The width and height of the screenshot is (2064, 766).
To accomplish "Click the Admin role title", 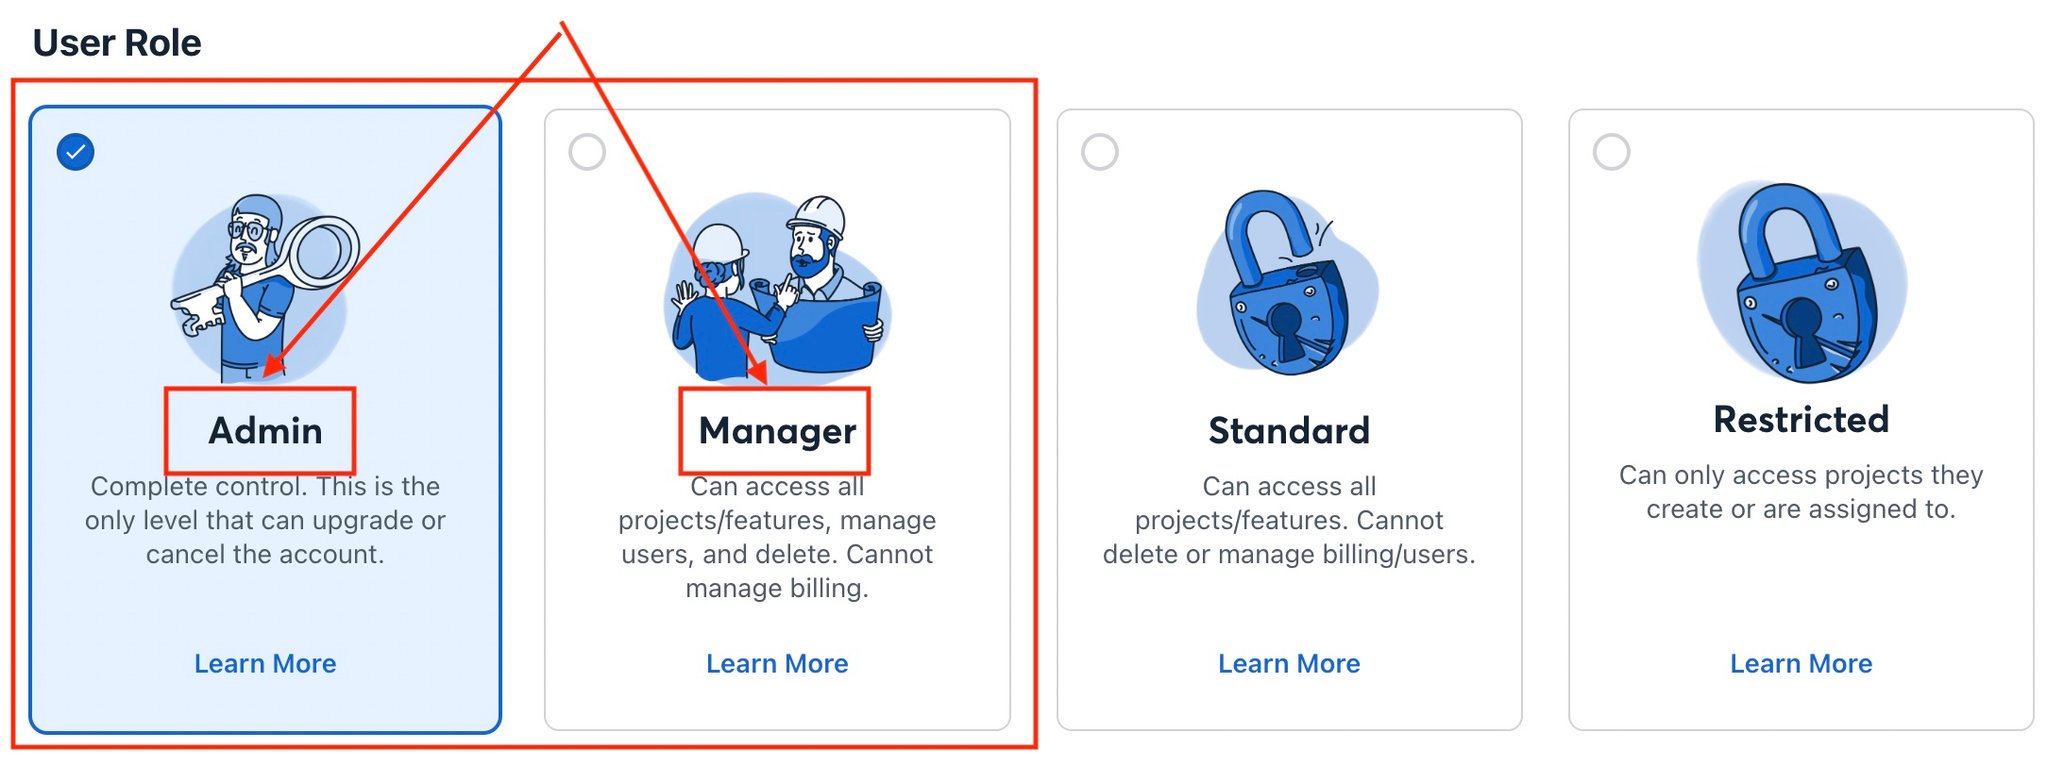I will 264,431.
